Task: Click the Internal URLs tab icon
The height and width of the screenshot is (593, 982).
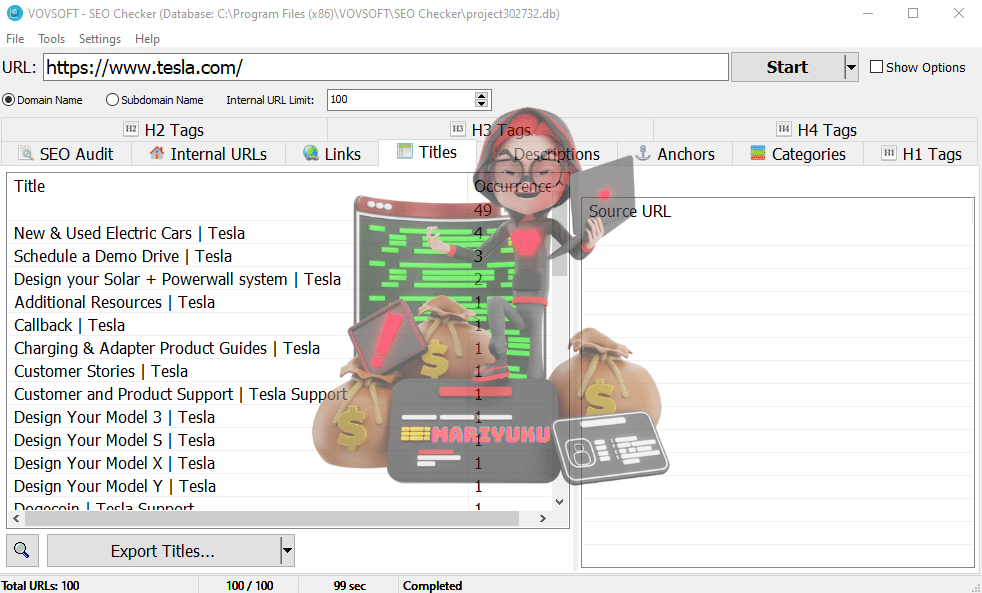Action: click(x=156, y=153)
